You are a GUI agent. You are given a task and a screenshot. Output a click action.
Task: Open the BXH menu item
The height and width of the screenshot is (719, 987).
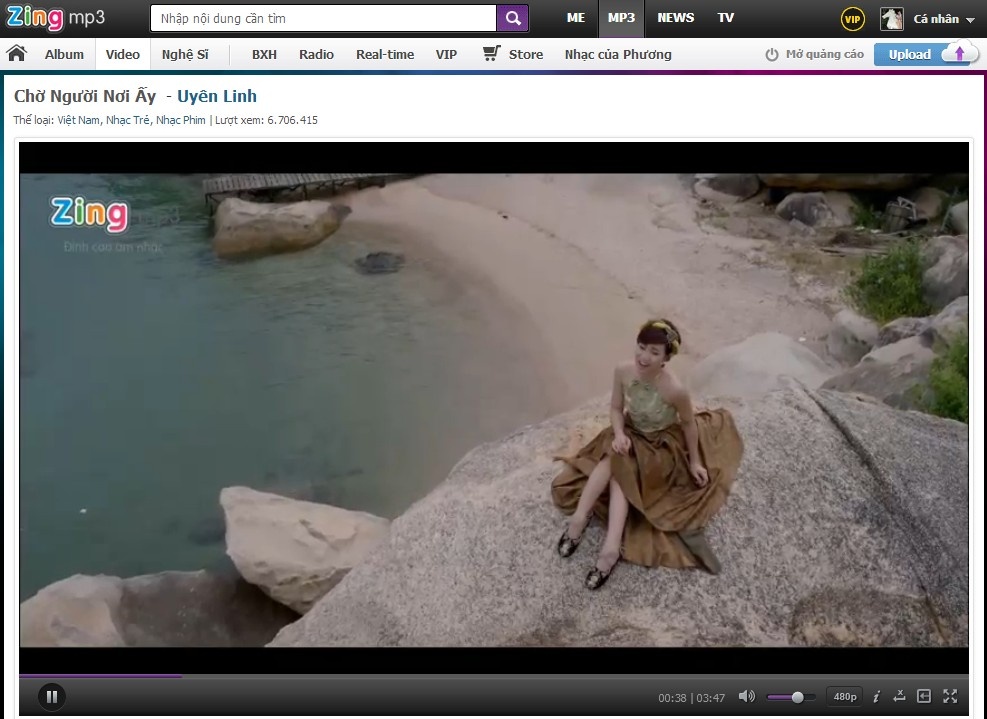coord(264,54)
